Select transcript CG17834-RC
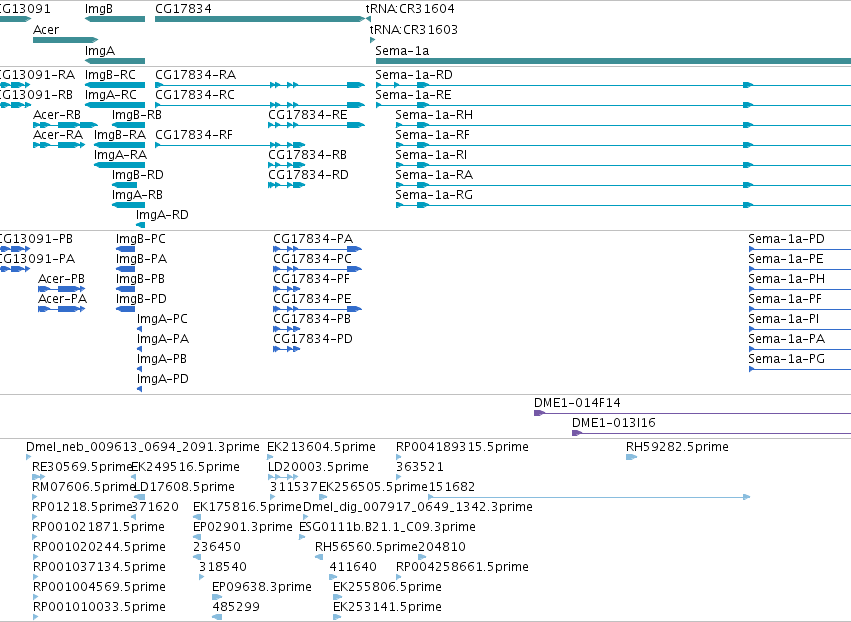 pos(260,105)
